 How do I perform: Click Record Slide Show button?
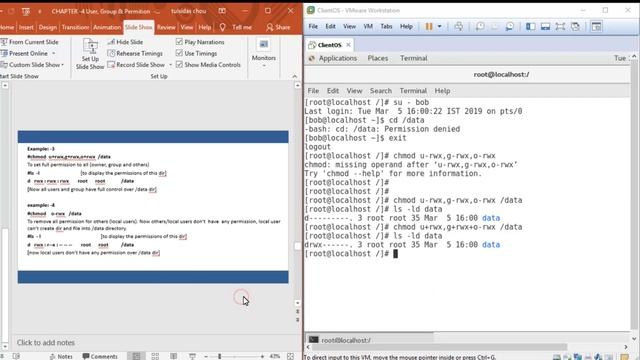point(136,65)
